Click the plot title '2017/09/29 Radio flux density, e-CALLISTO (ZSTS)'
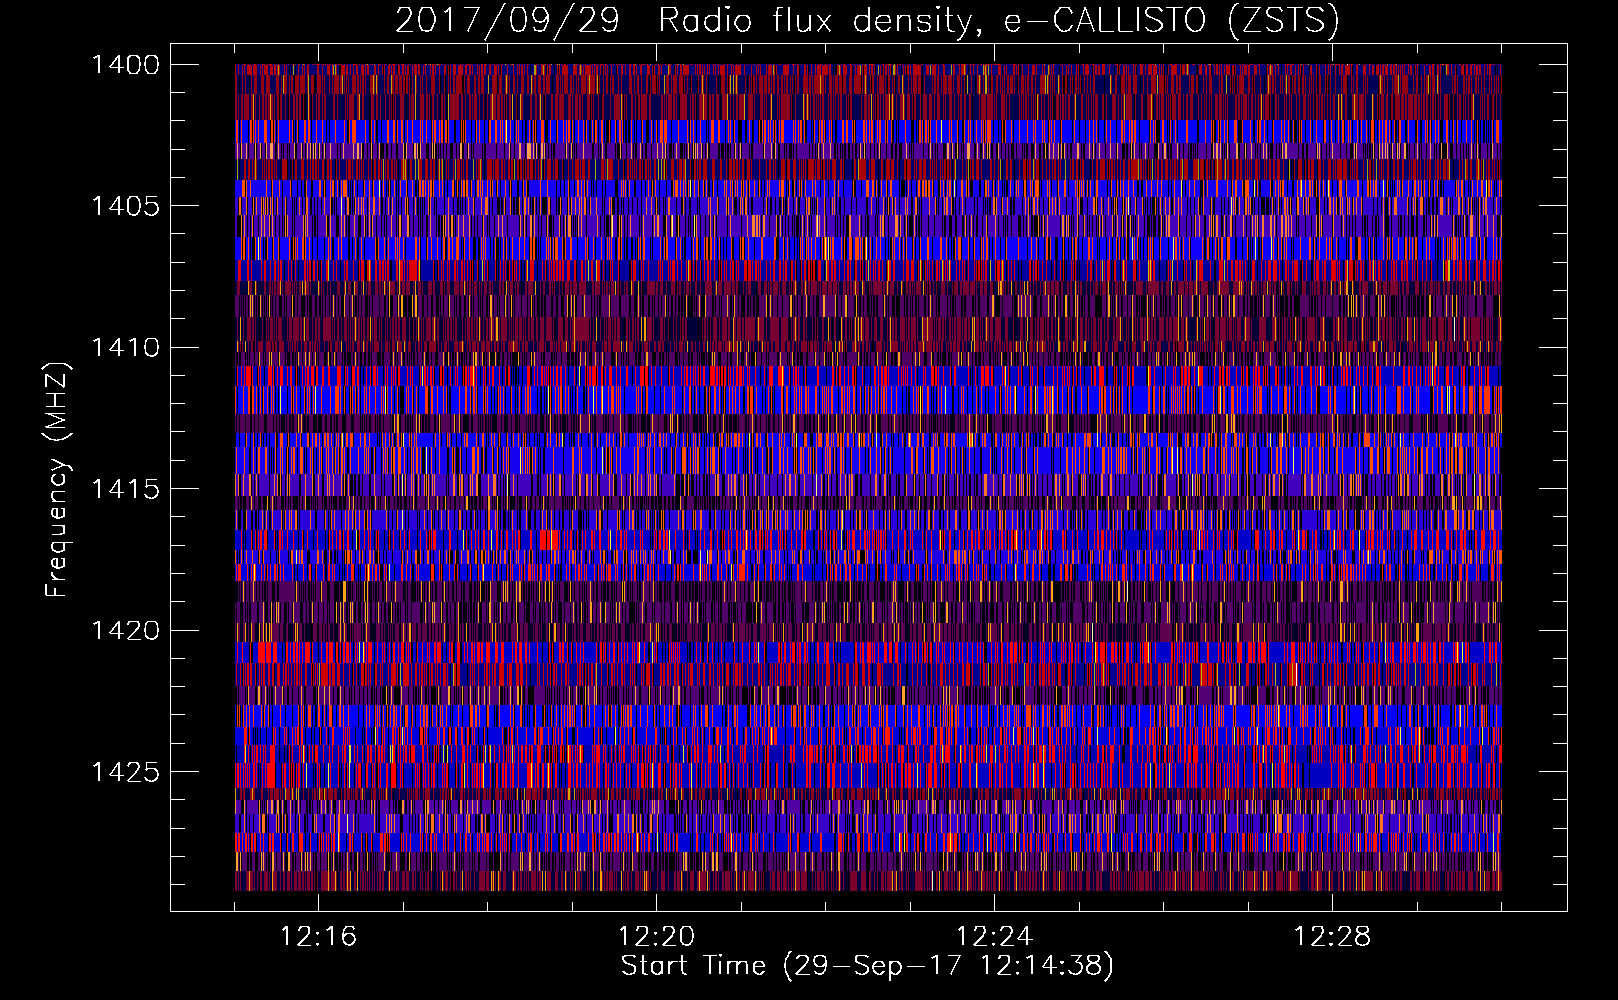Screen dimensions: 1618x1000 point(867,21)
